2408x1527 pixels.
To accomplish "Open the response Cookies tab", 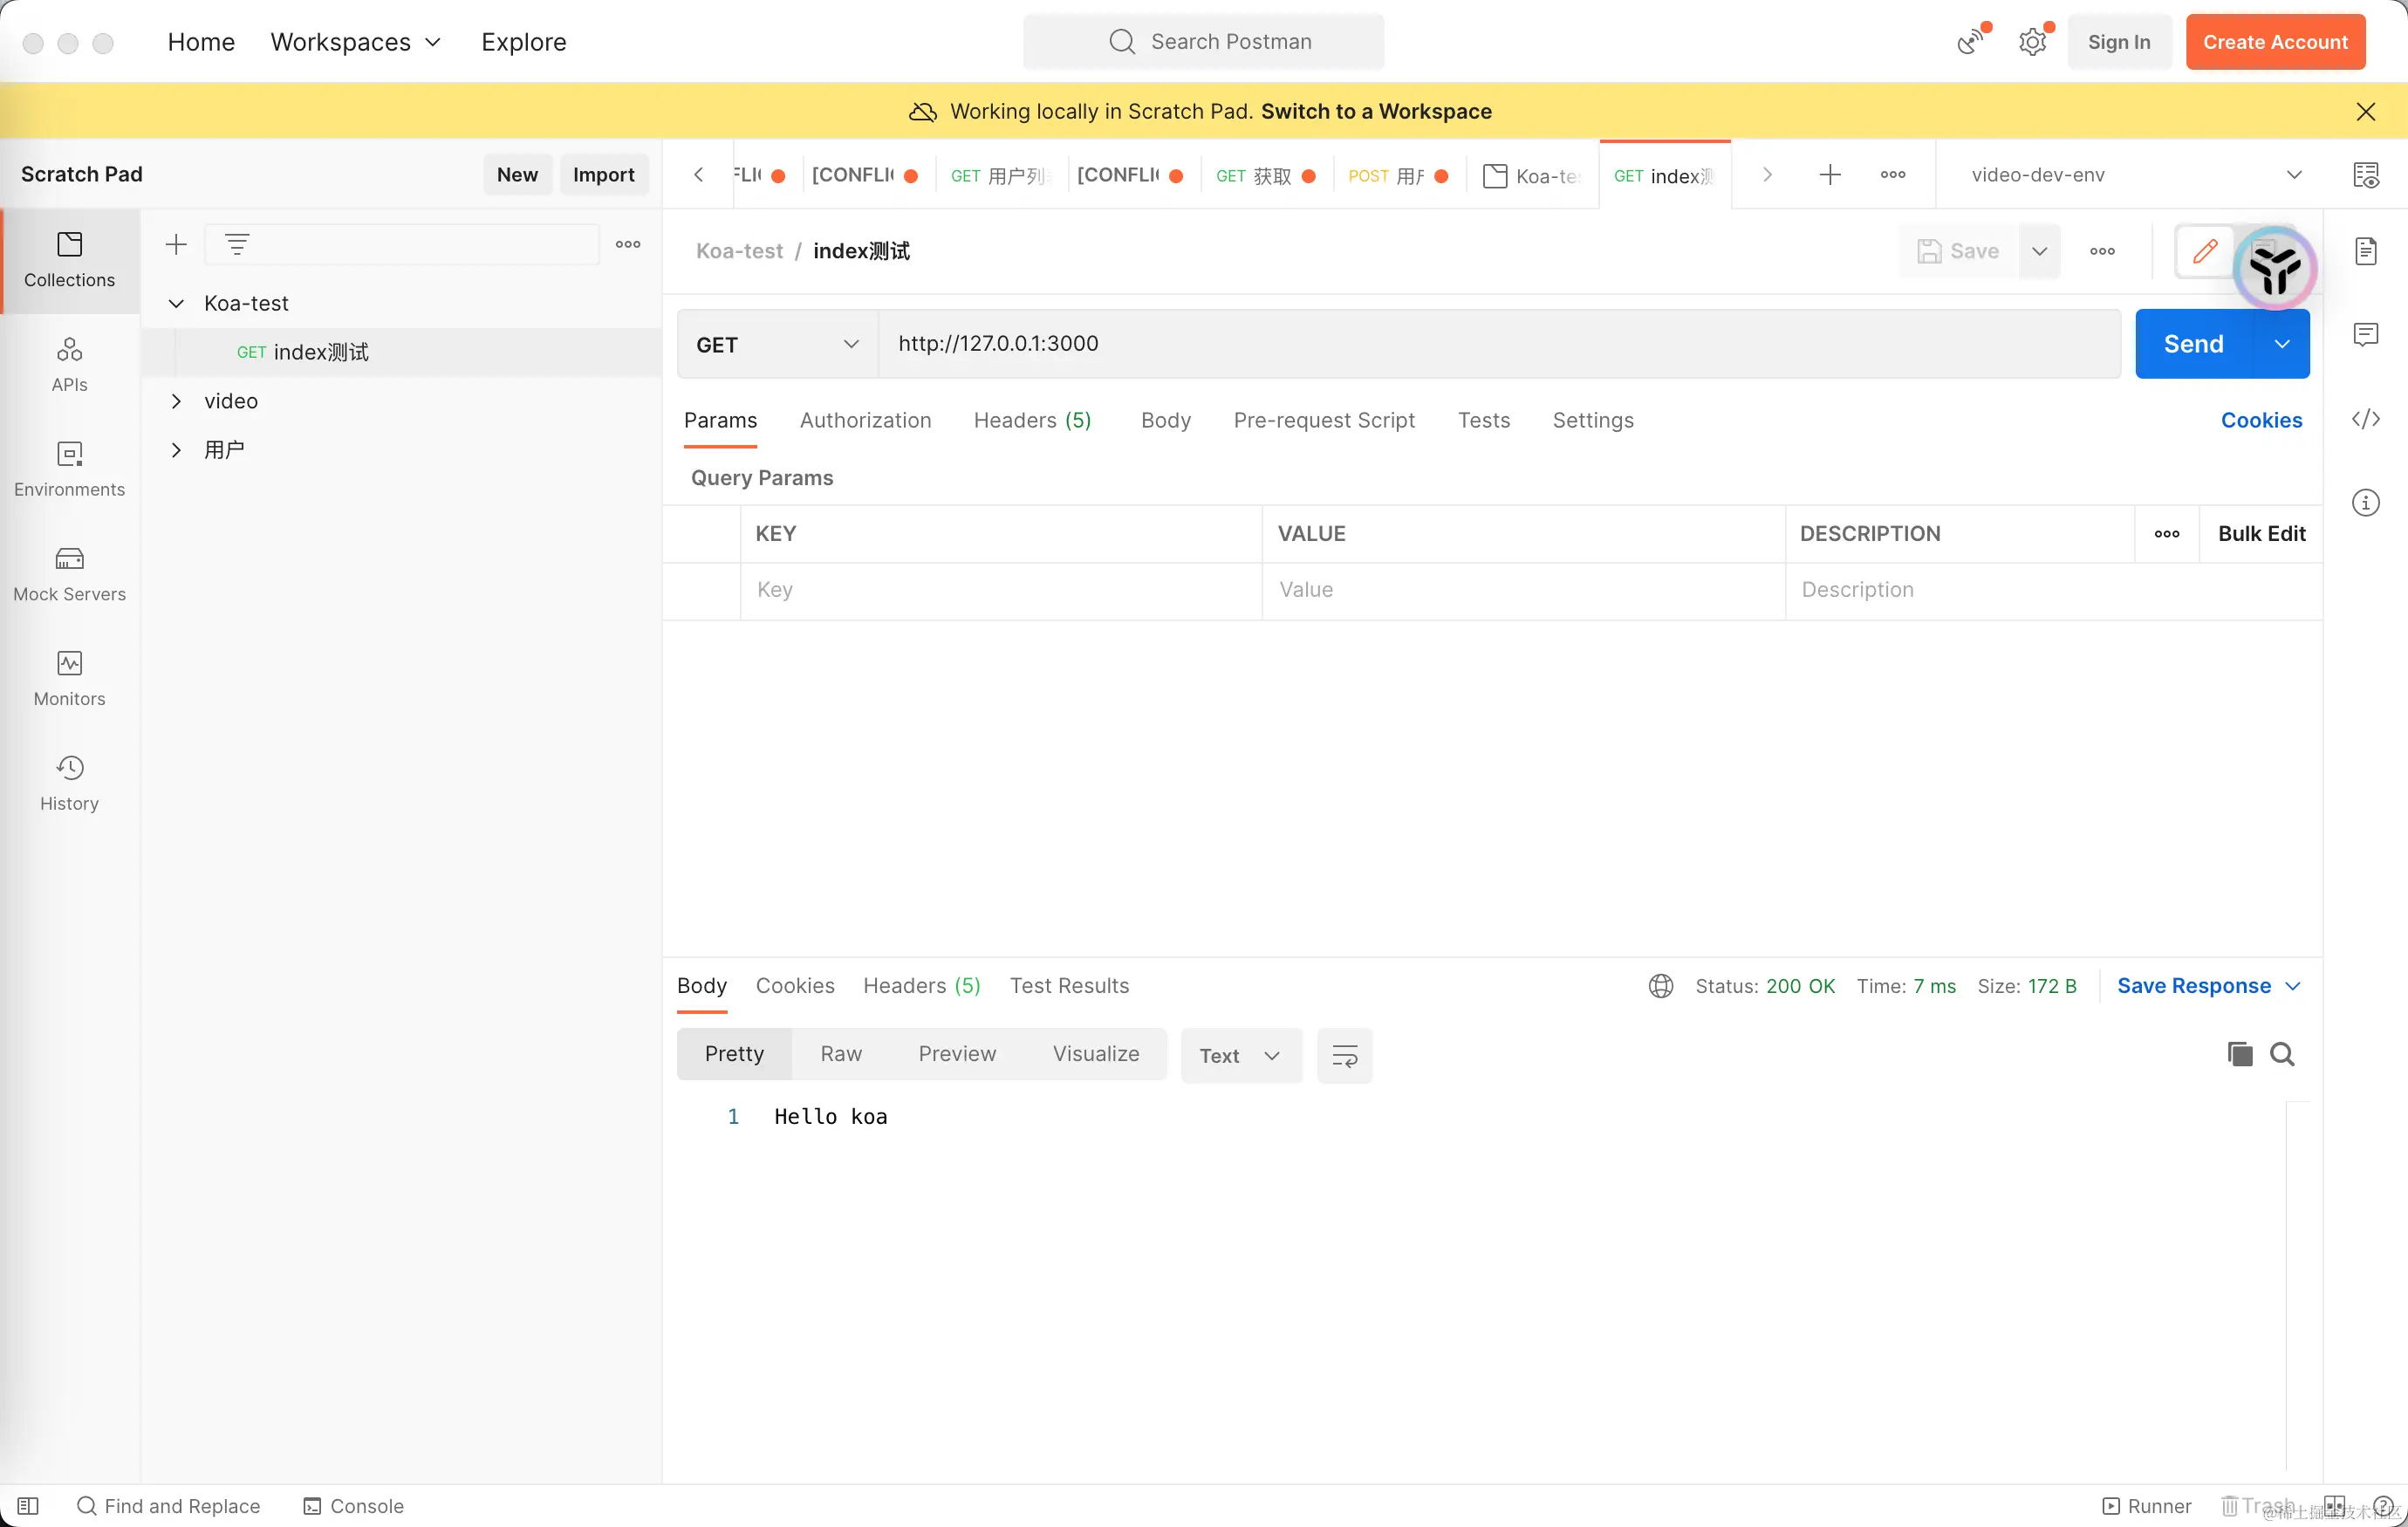I will click(794, 986).
